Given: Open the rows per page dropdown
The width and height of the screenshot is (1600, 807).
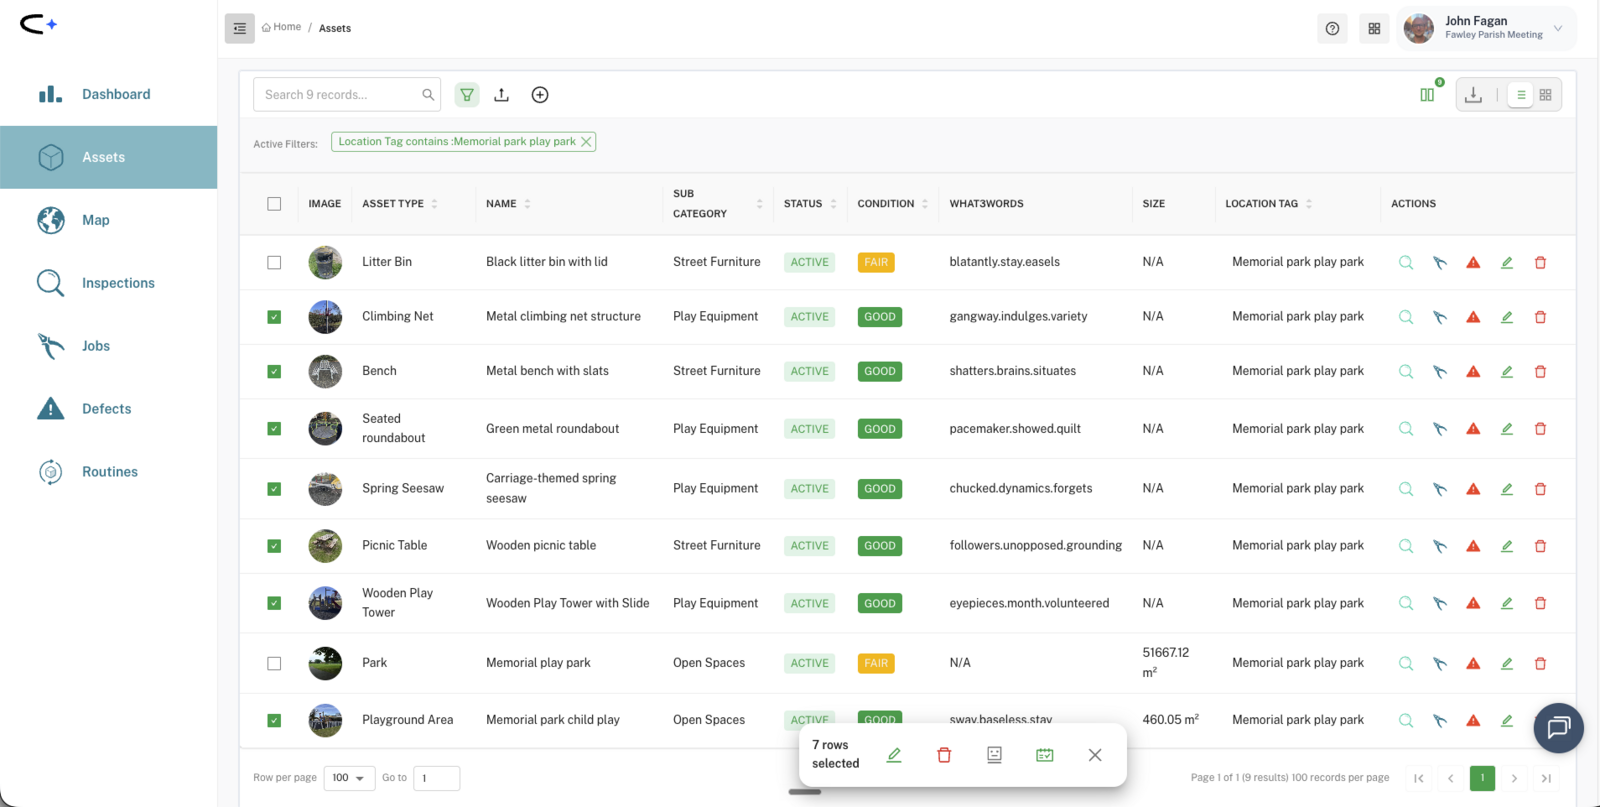Looking at the screenshot, I should [349, 778].
